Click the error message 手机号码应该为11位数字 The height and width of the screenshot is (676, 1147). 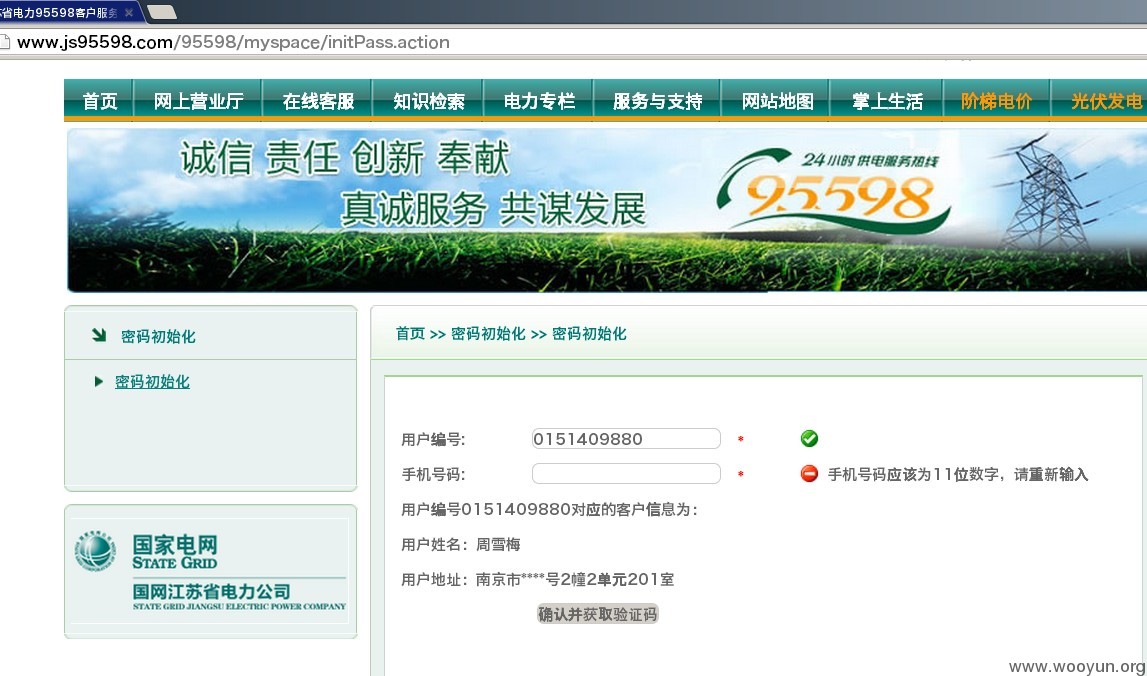958,474
